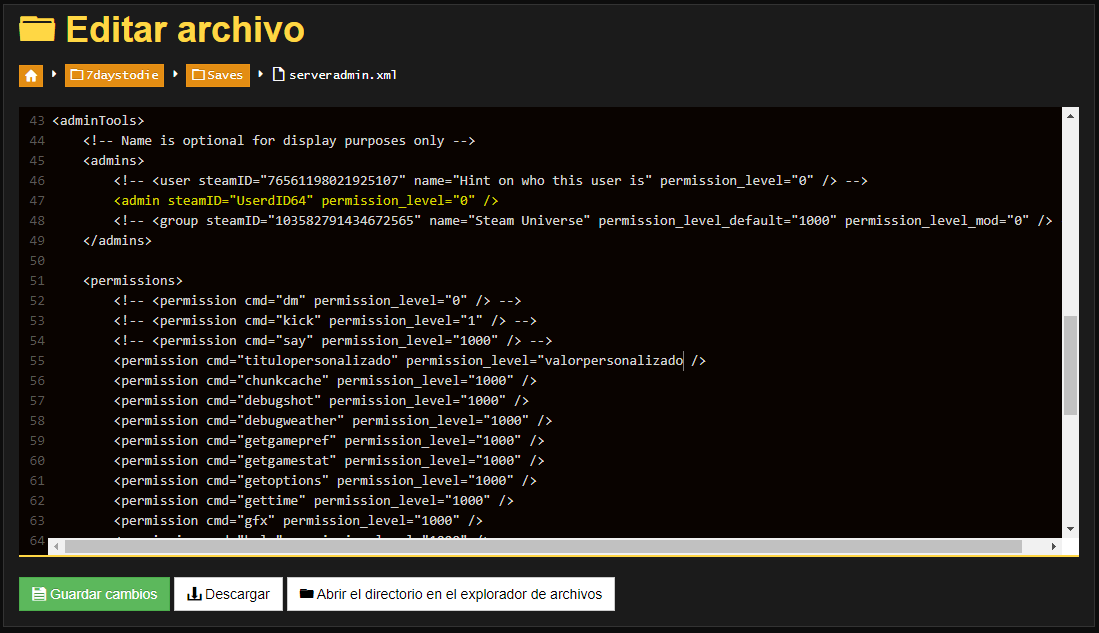
Task: Click the editor's vertical scrollbar up arrow
Action: (1070, 116)
